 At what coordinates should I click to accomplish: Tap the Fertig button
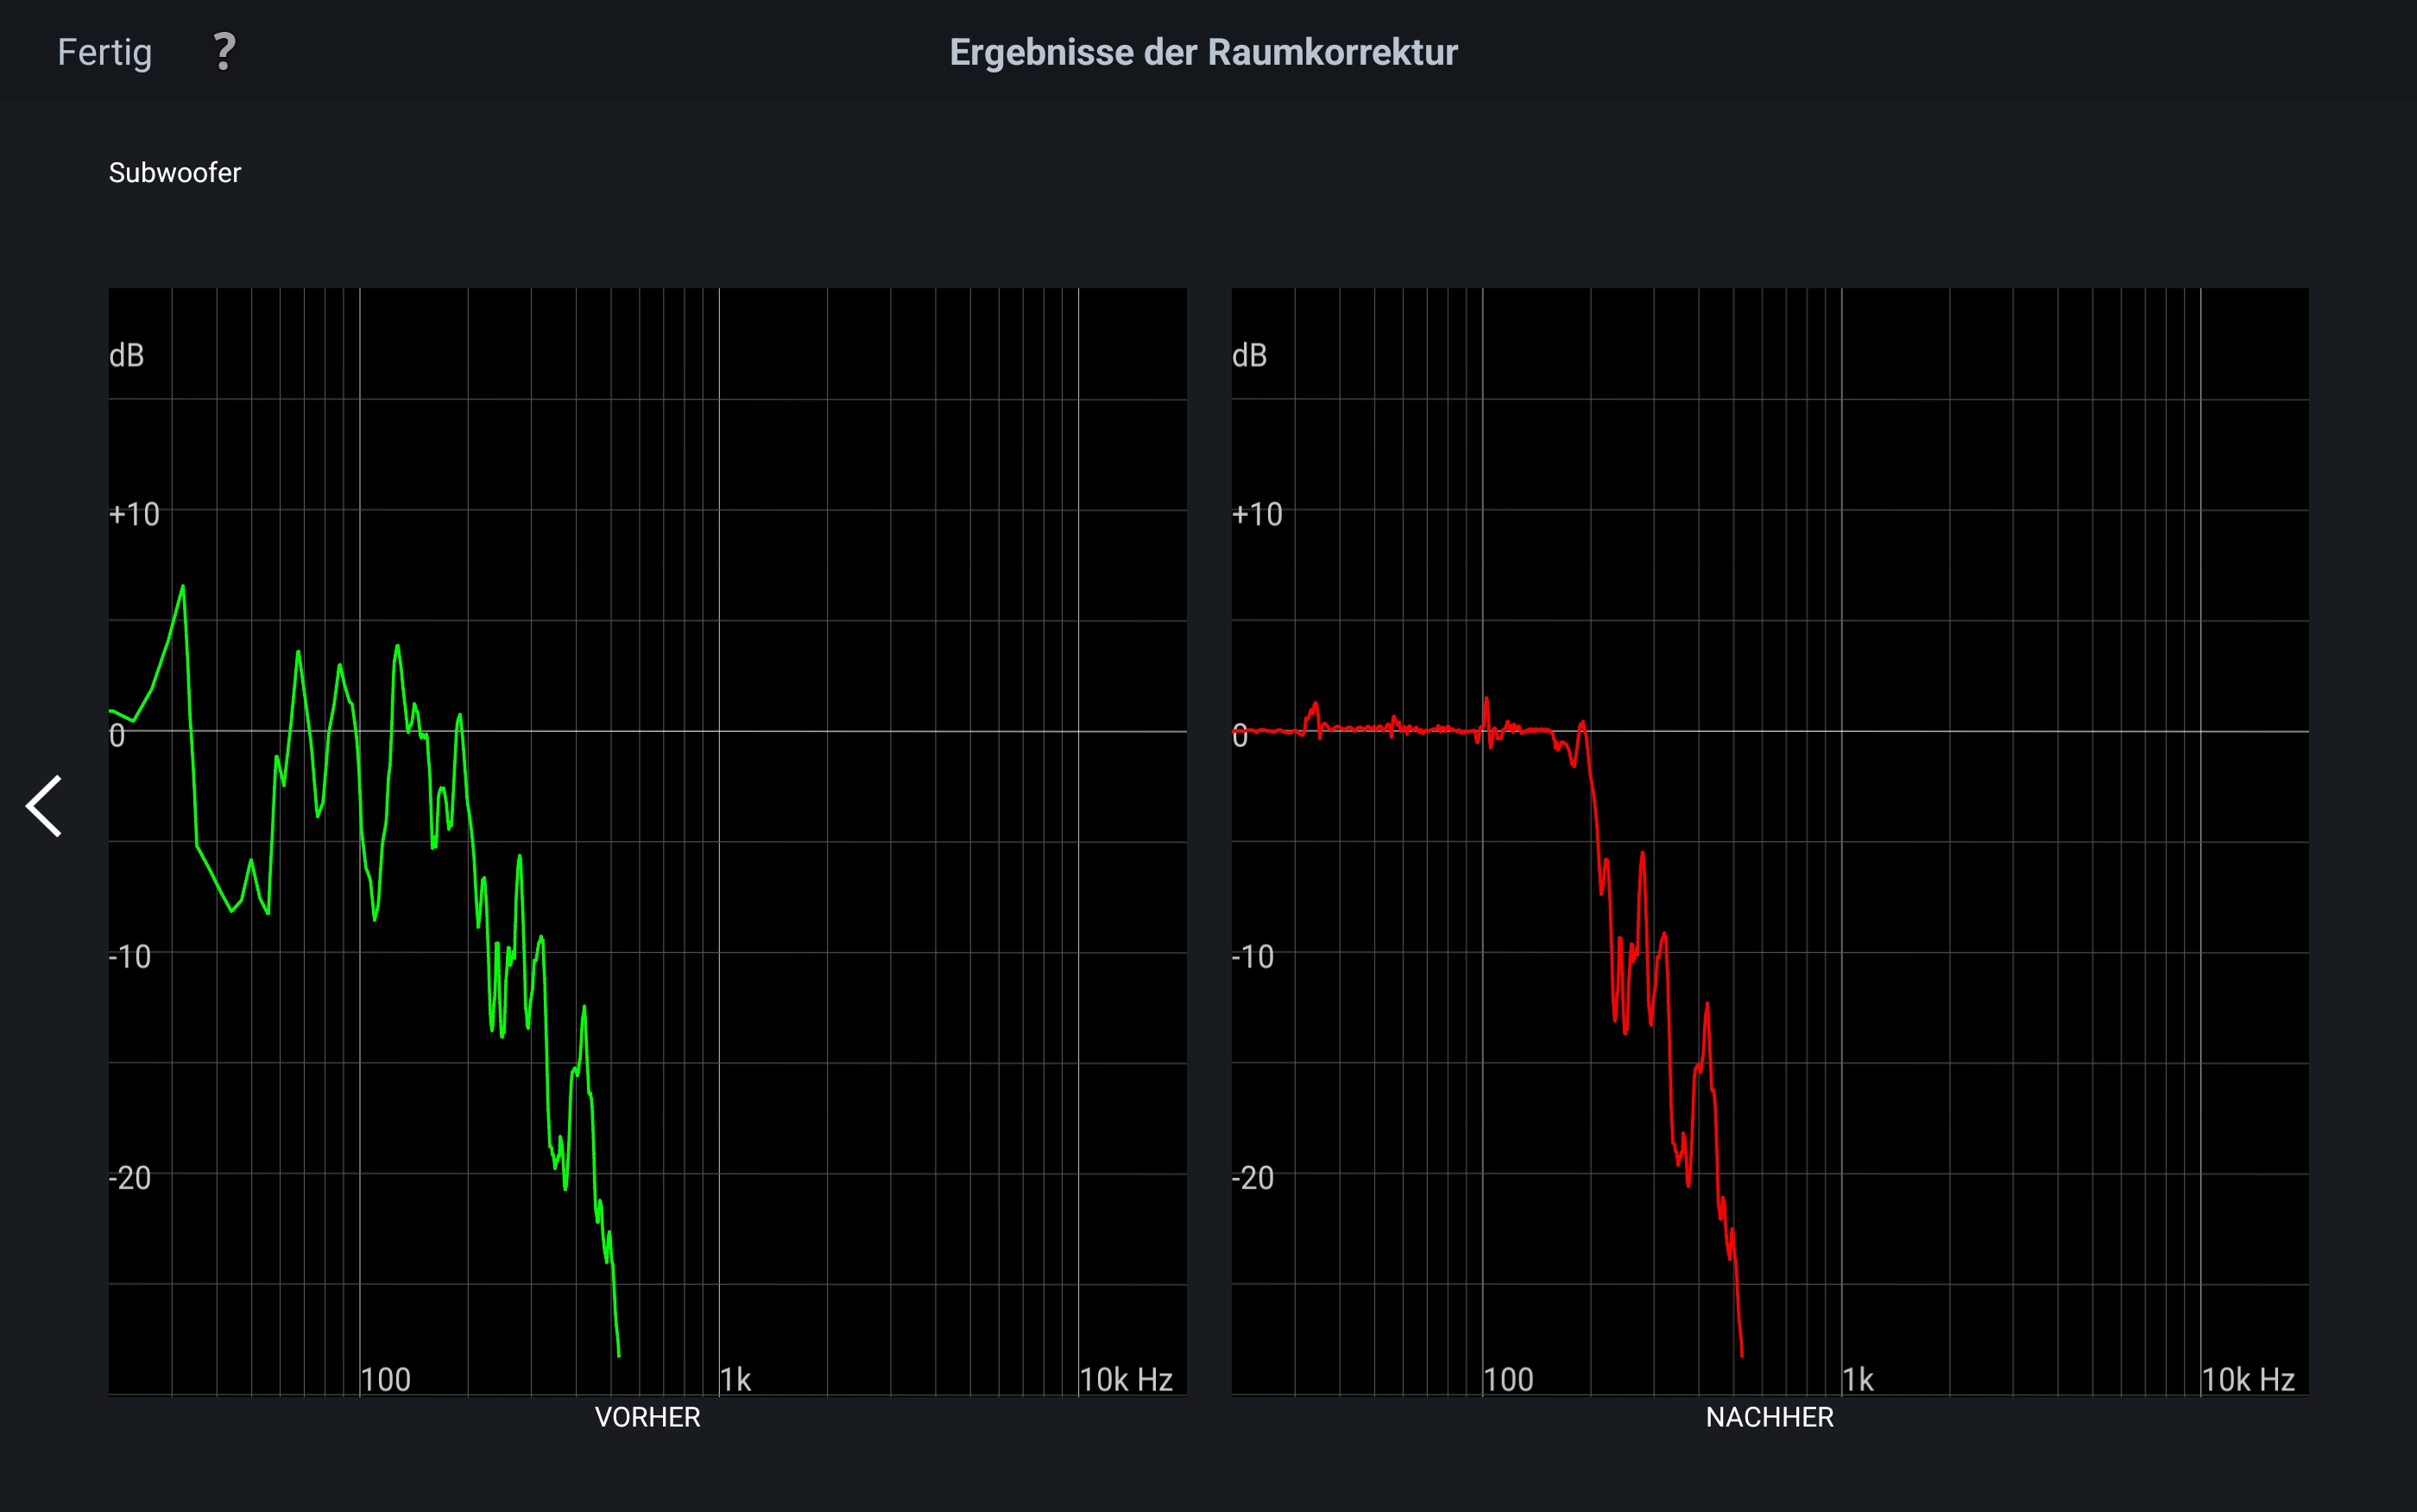click(104, 52)
